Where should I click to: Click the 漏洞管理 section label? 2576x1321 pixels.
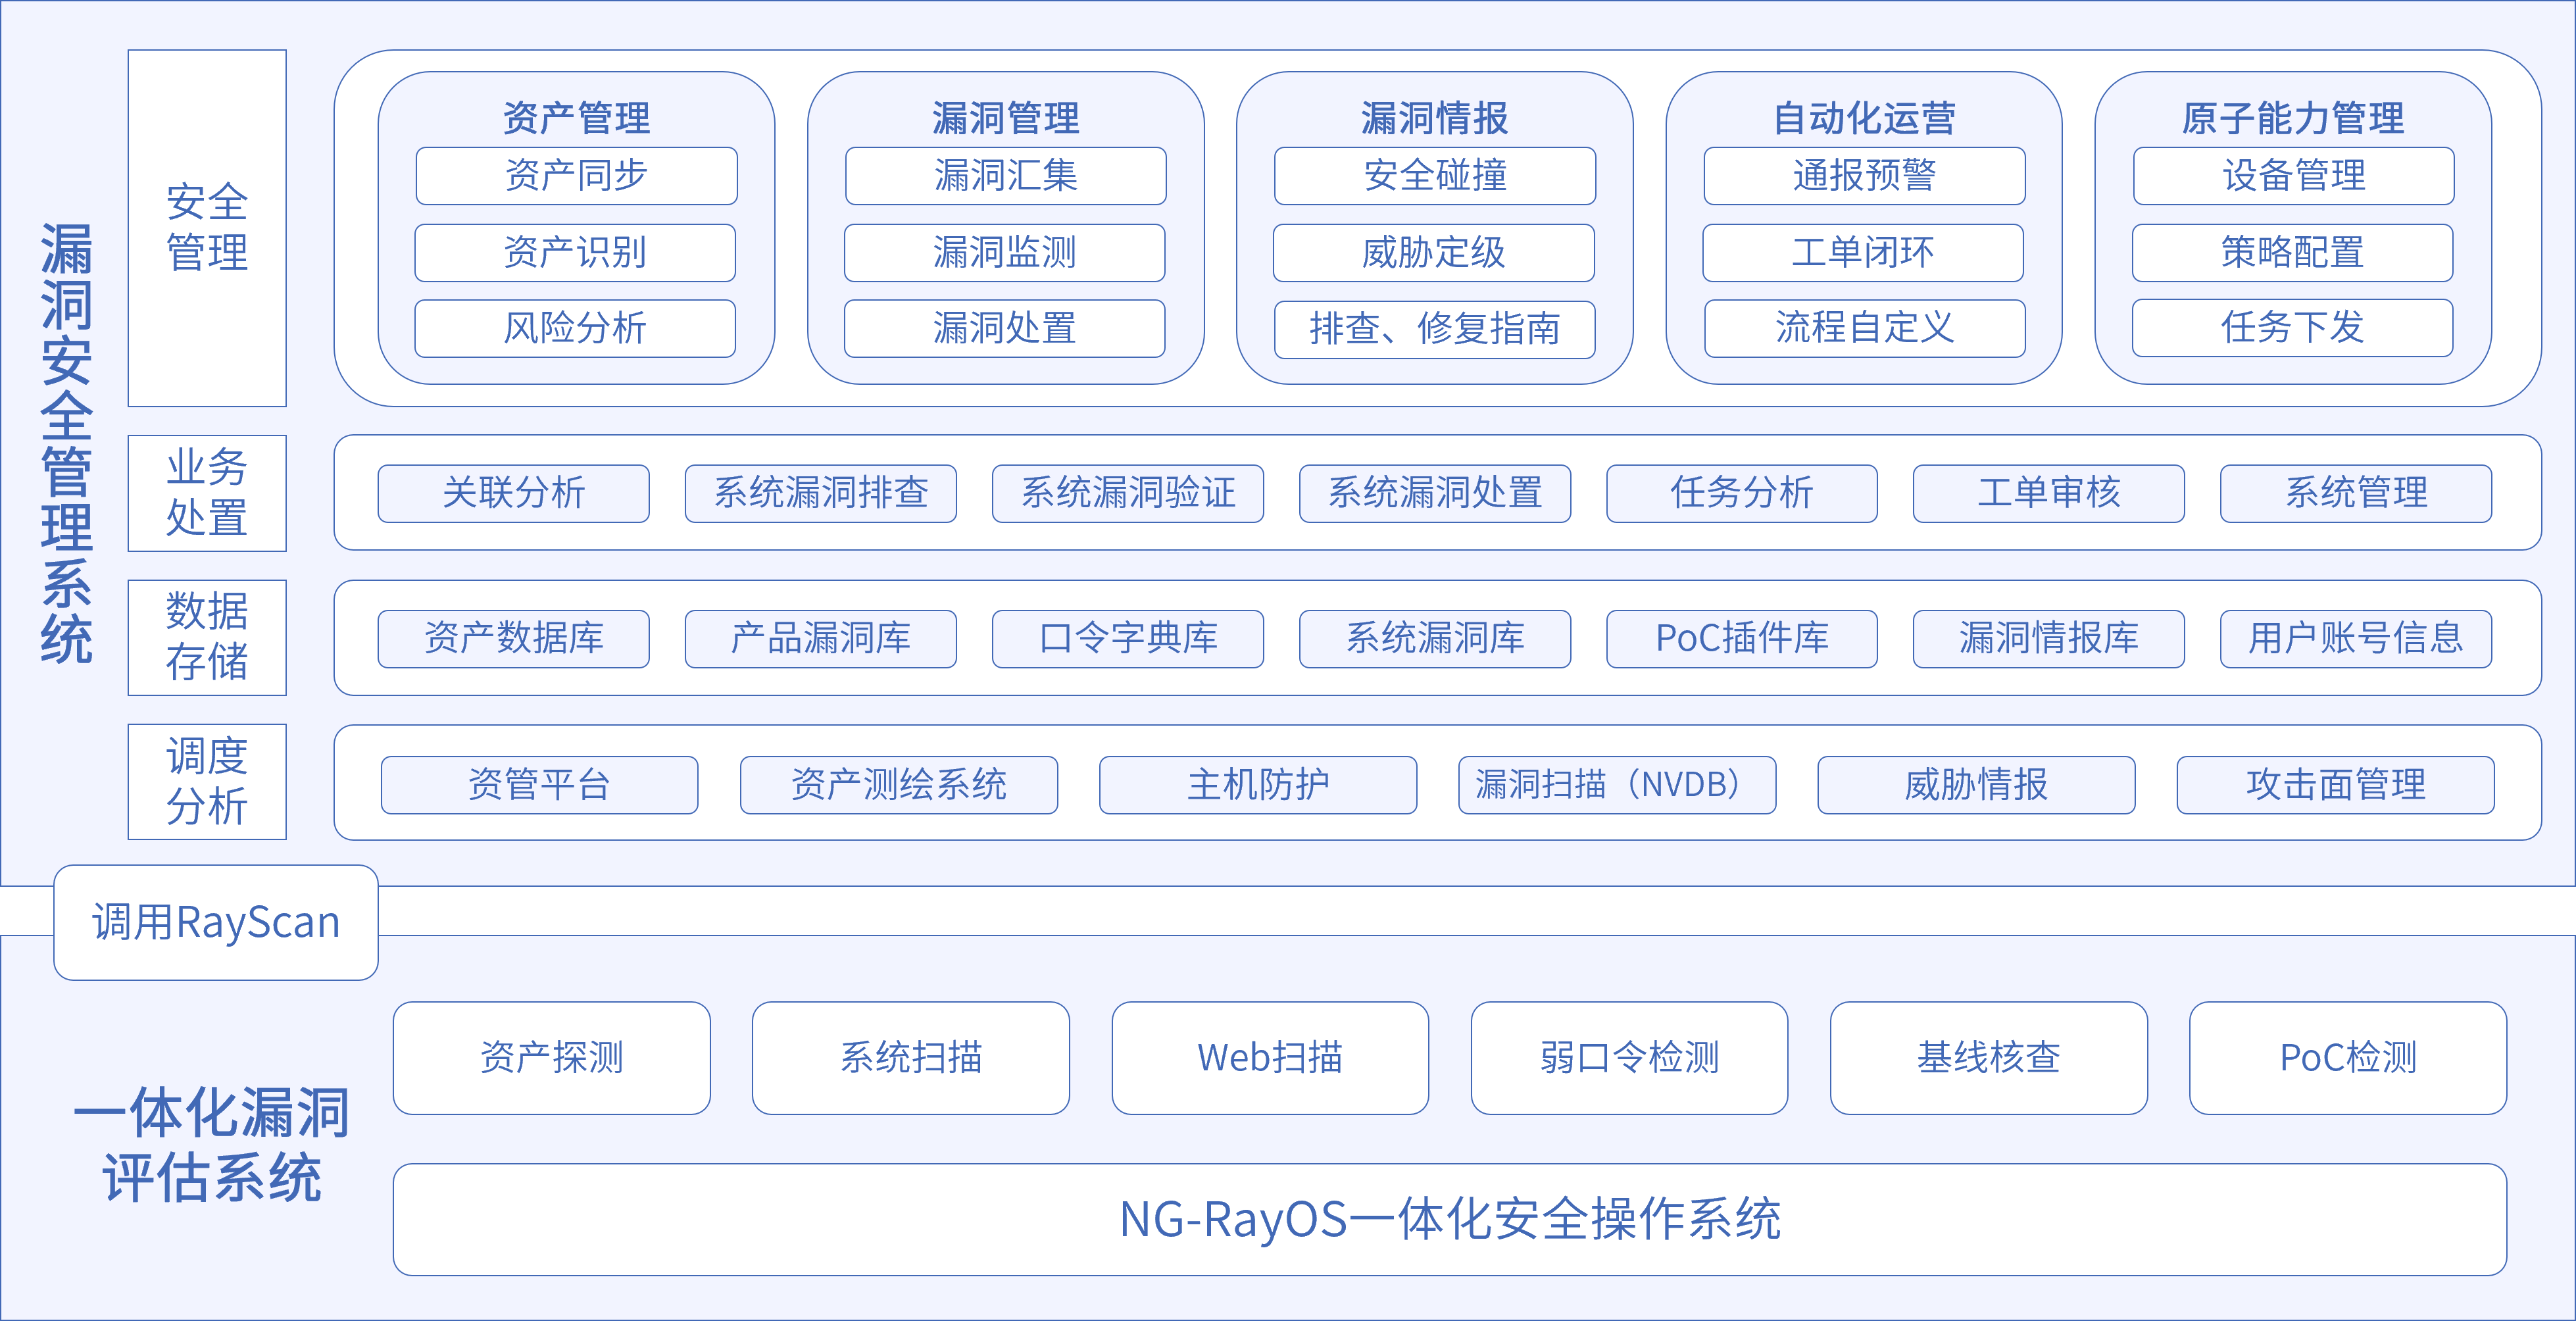coord(1004,117)
